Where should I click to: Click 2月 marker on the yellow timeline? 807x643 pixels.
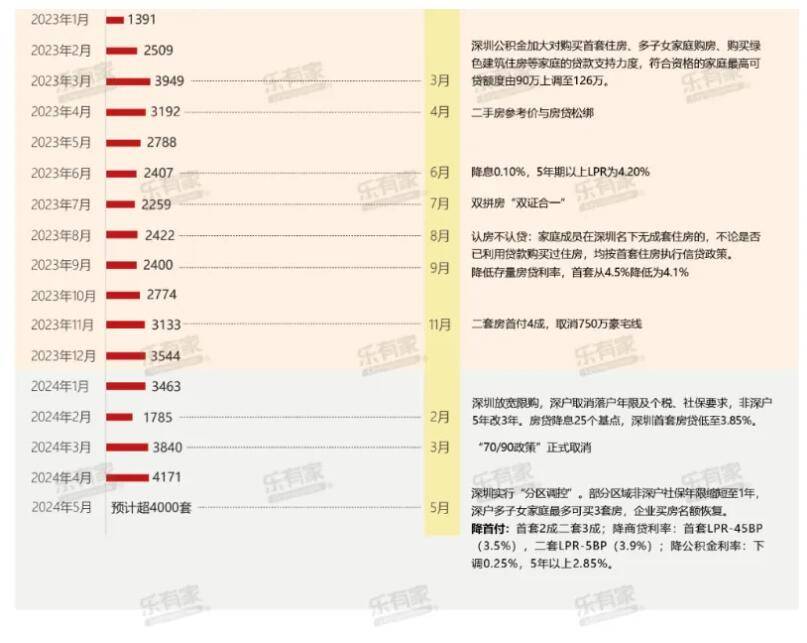click(440, 417)
